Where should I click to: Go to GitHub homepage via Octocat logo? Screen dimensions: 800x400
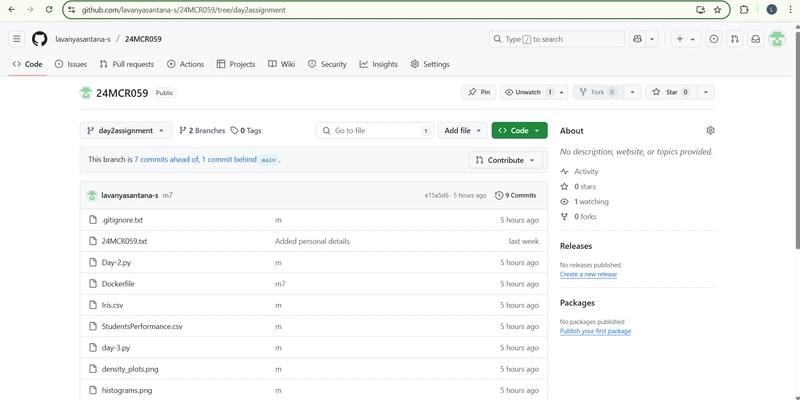tap(39, 39)
